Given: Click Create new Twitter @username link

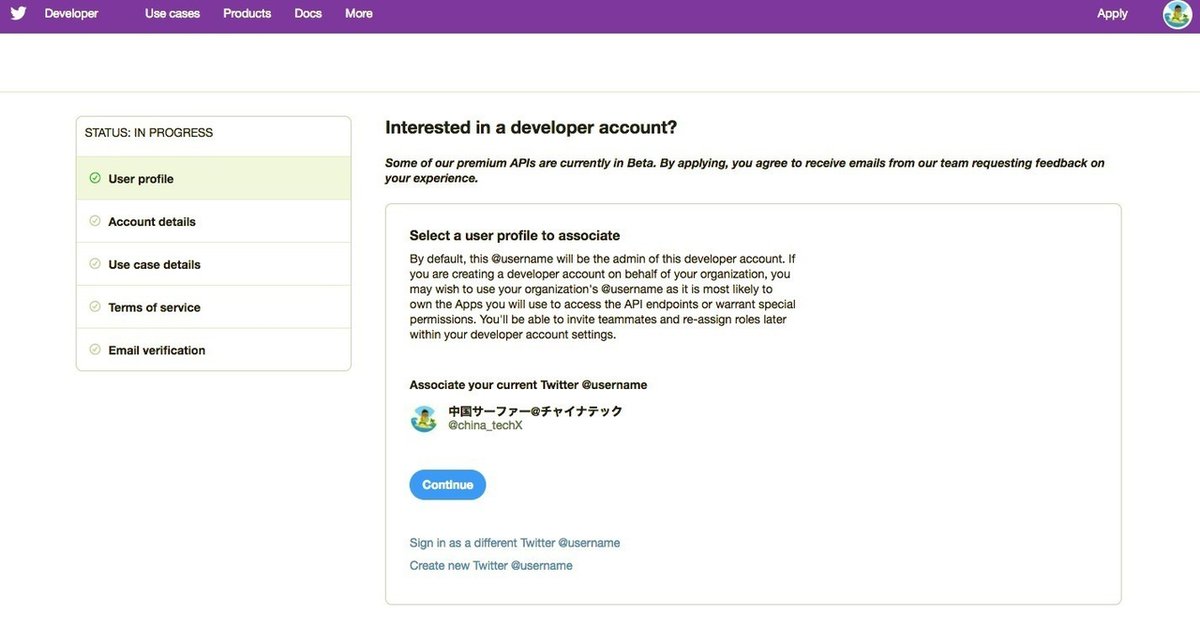Looking at the screenshot, I should (491, 566).
